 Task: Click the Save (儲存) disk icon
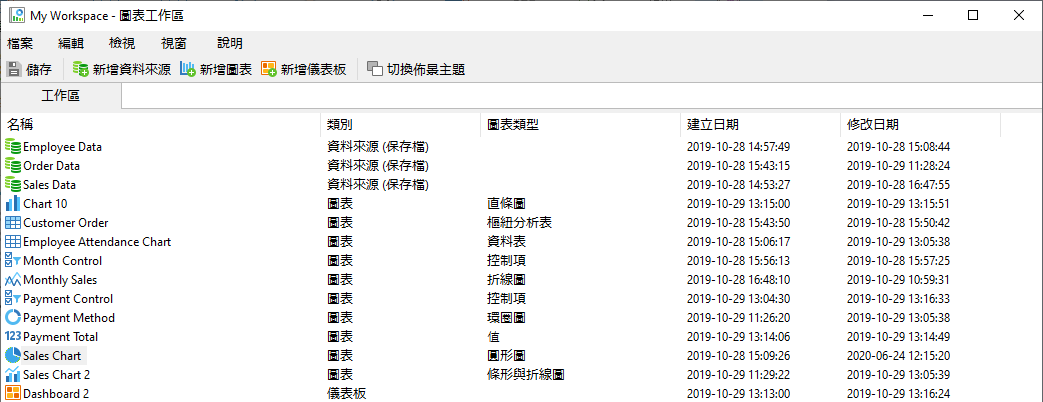[13, 69]
